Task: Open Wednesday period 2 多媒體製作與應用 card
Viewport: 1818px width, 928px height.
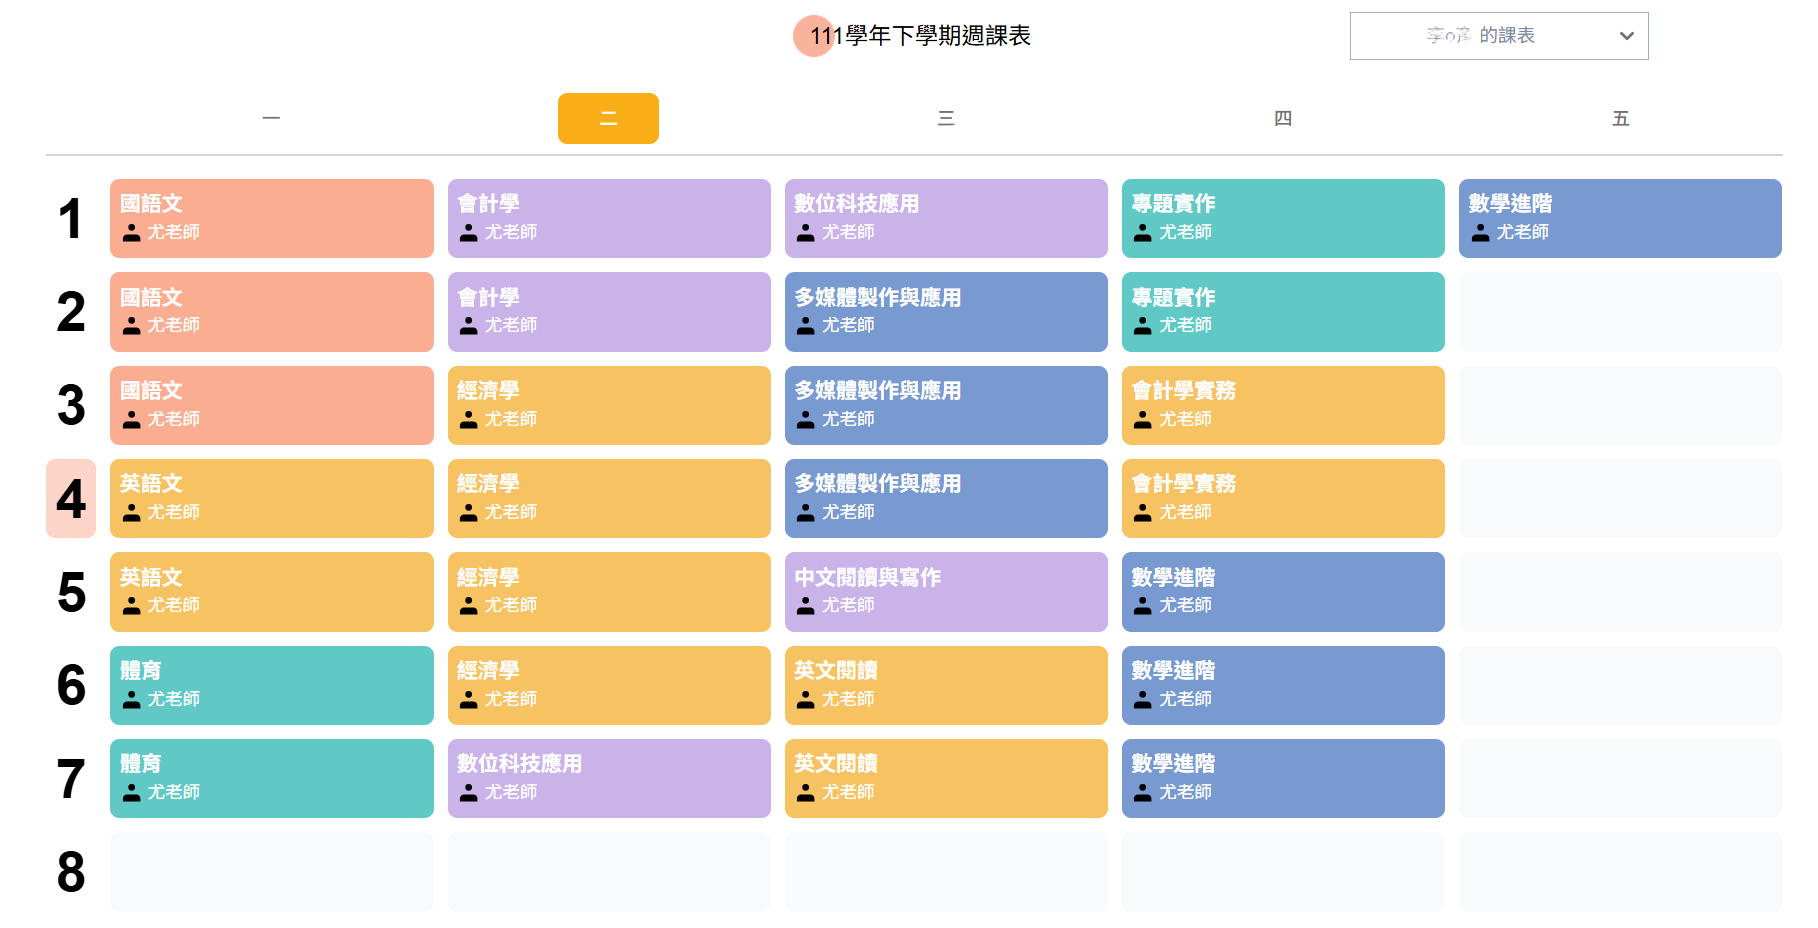Action: 946,312
